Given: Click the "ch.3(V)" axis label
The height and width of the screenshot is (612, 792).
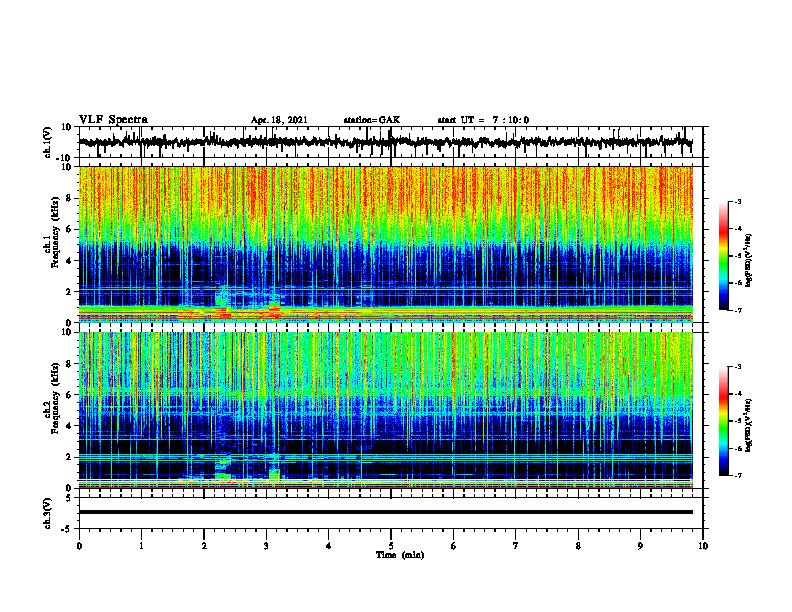Looking at the screenshot, I should (x=48, y=513).
